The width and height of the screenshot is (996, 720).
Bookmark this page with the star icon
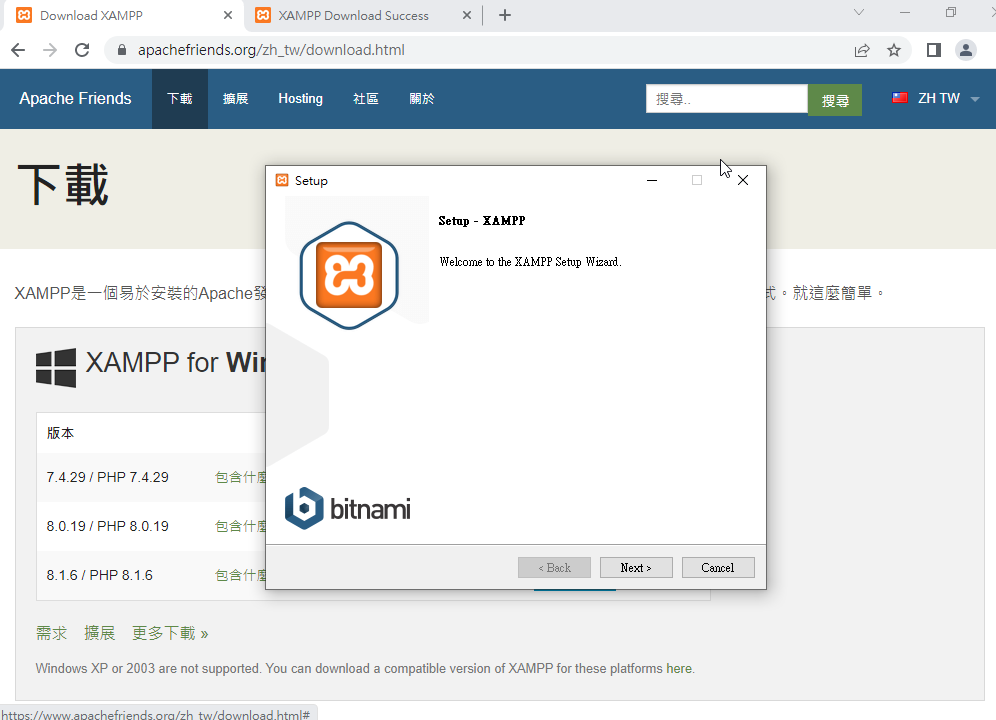click(x=894, y=50)
